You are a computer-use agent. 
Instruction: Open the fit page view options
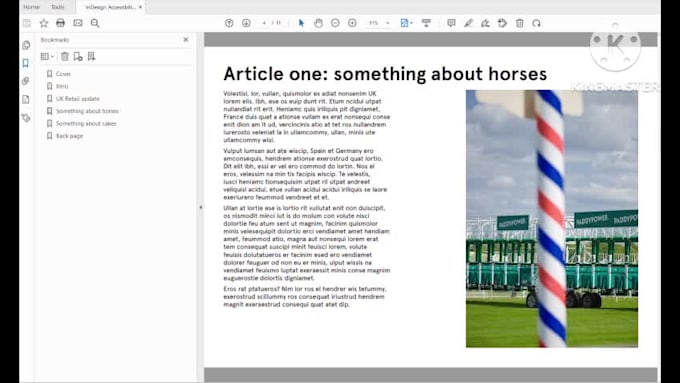[x=406, y=23]
